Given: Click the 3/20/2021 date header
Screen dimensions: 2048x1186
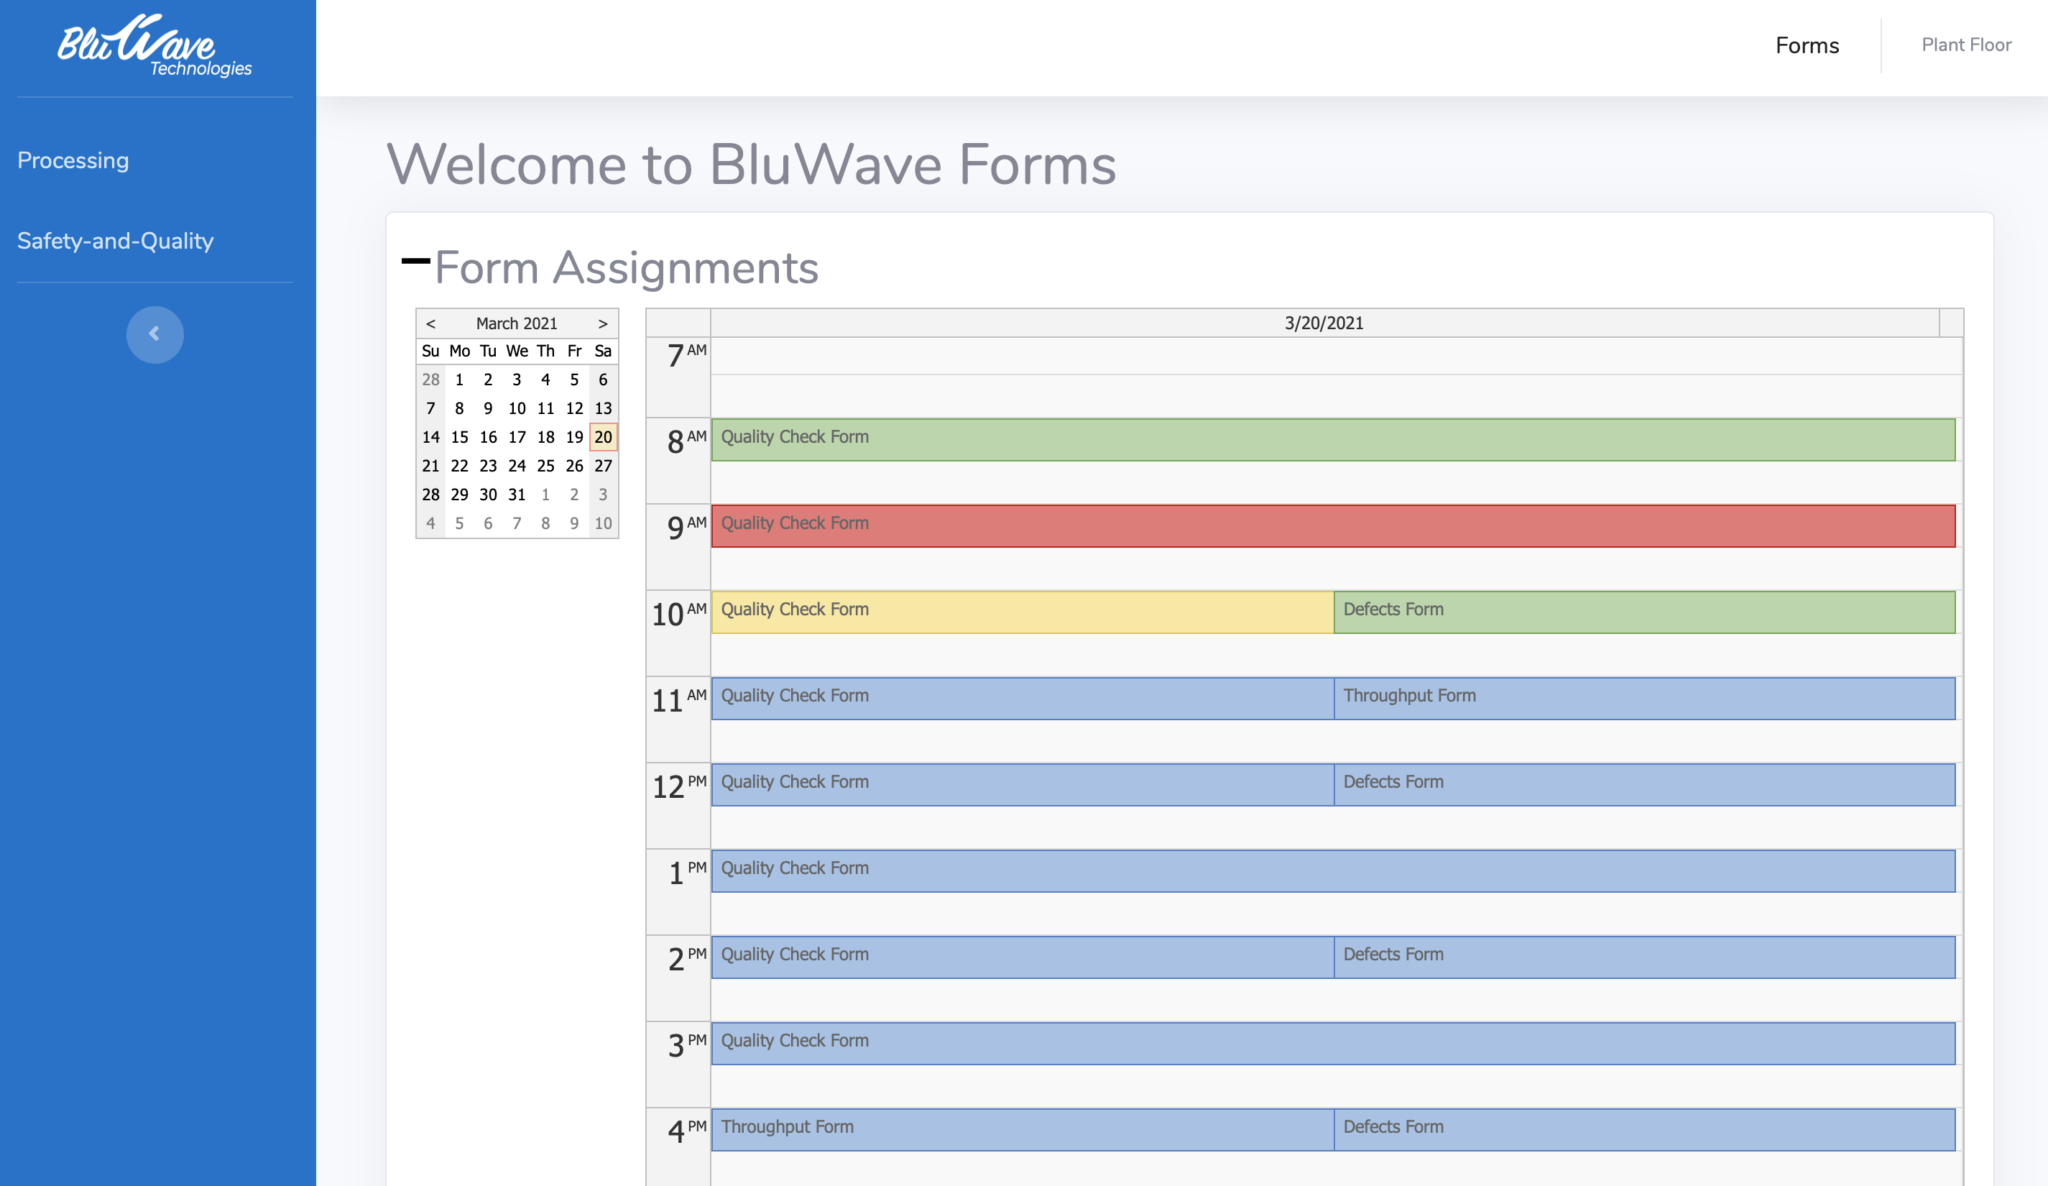Looking at the screenshot, I should [1324, 322].
